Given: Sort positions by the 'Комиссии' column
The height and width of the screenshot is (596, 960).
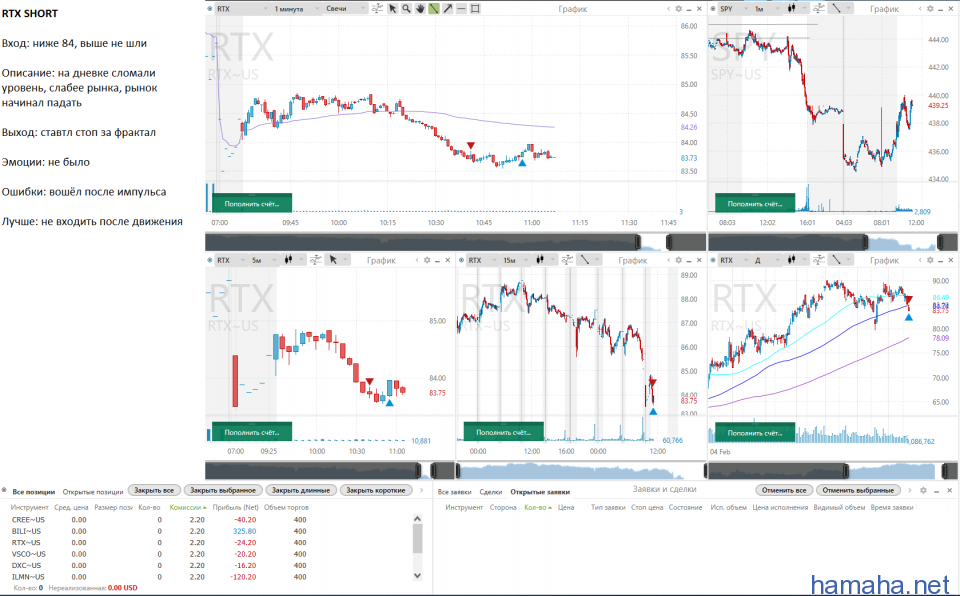Looking at the screenshot, I should 186,508.
